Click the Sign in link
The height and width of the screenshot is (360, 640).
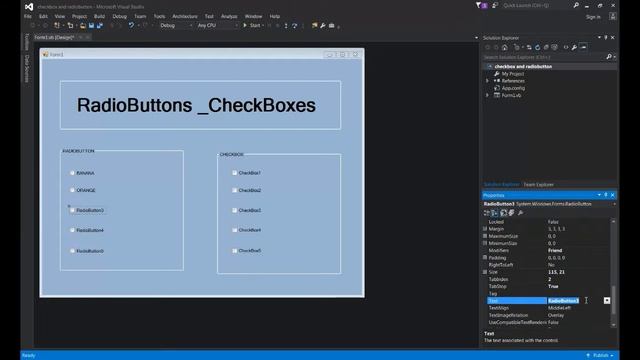tap(593, 17)
